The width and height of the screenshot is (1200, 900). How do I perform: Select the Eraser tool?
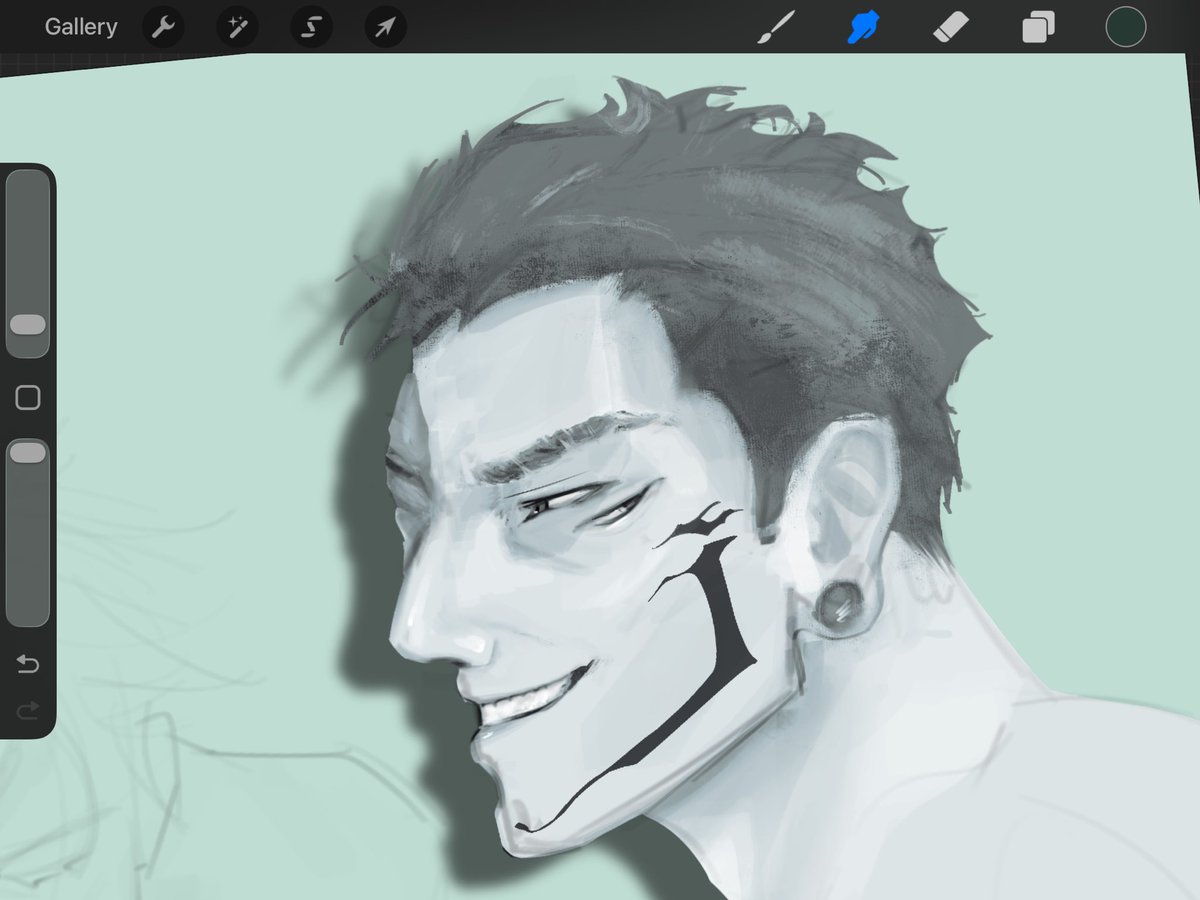coord(951,27)
